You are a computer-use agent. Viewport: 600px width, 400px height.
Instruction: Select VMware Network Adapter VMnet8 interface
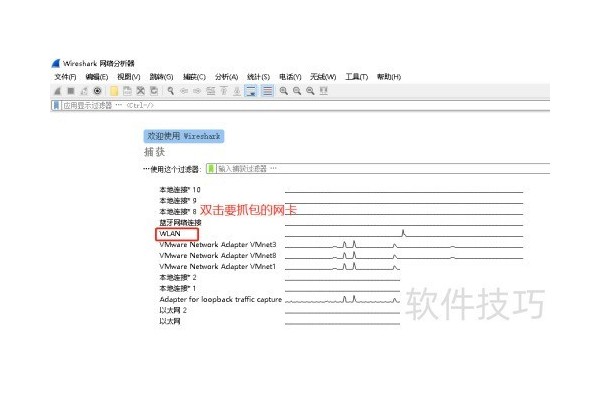218,255
